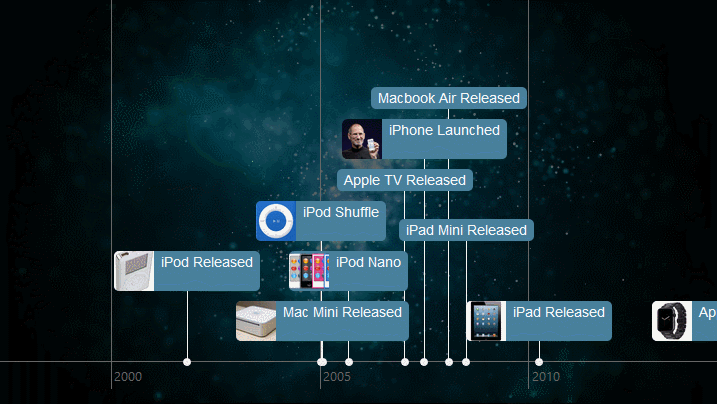Select the iPad Mini Released event
Image resolution: width=717 pixels, height=404 pixels.
(466, 230)
